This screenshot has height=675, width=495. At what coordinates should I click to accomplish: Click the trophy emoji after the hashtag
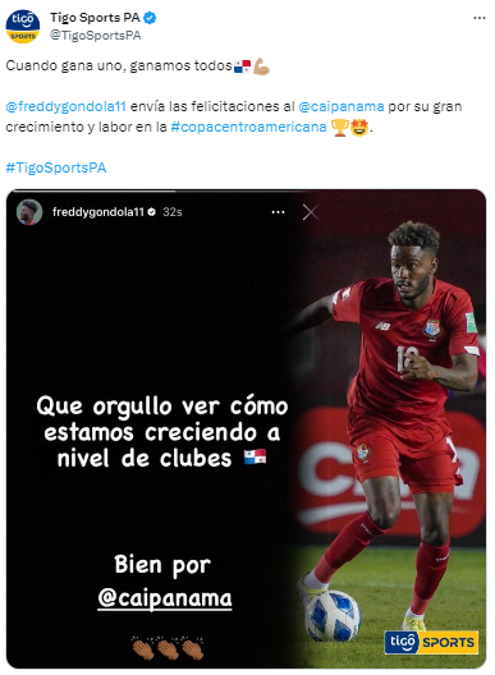(x=339, y=127)
